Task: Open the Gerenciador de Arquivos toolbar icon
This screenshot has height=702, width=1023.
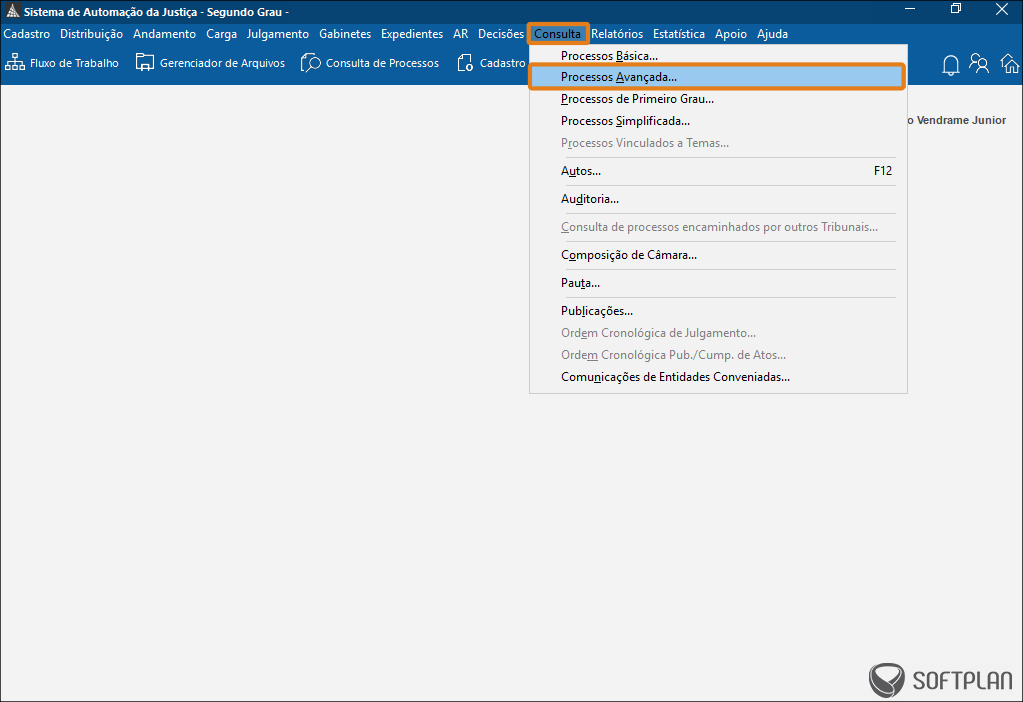Action: [x=144, y=63]
